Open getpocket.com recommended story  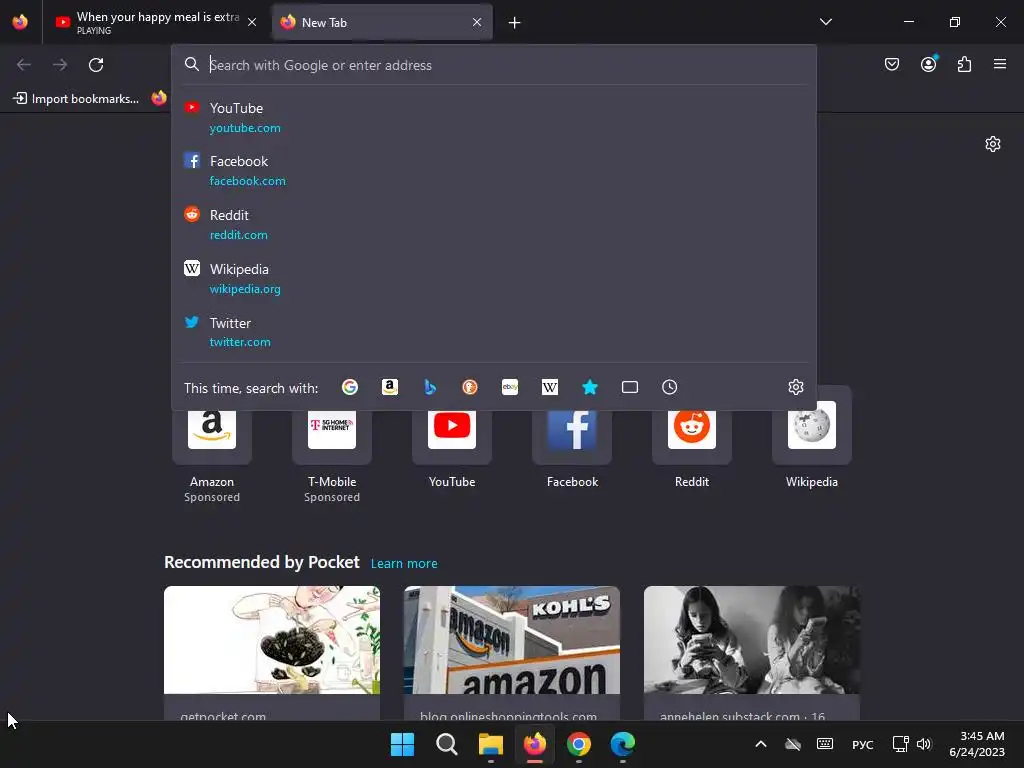pyautogui.click(x=272, y=653)
